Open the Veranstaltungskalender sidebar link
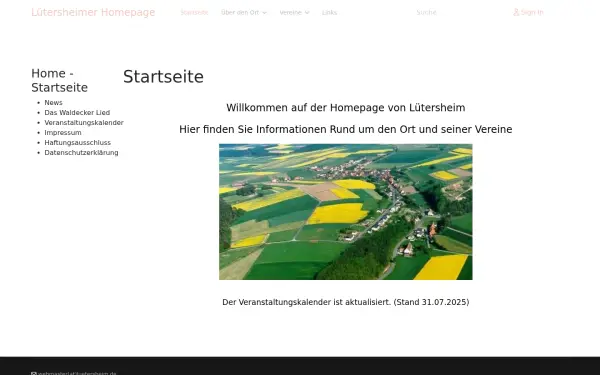This screenshot has width=600, height=375. pos(84,122)
